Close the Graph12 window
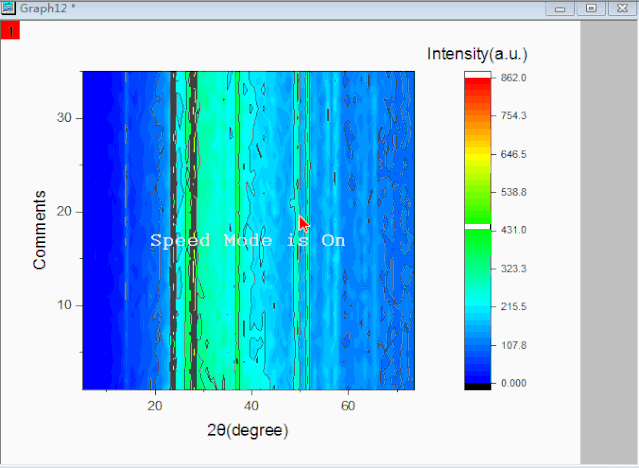Image resolution: width=639 pixels, height=468 pixels. (x=621, y=8)
